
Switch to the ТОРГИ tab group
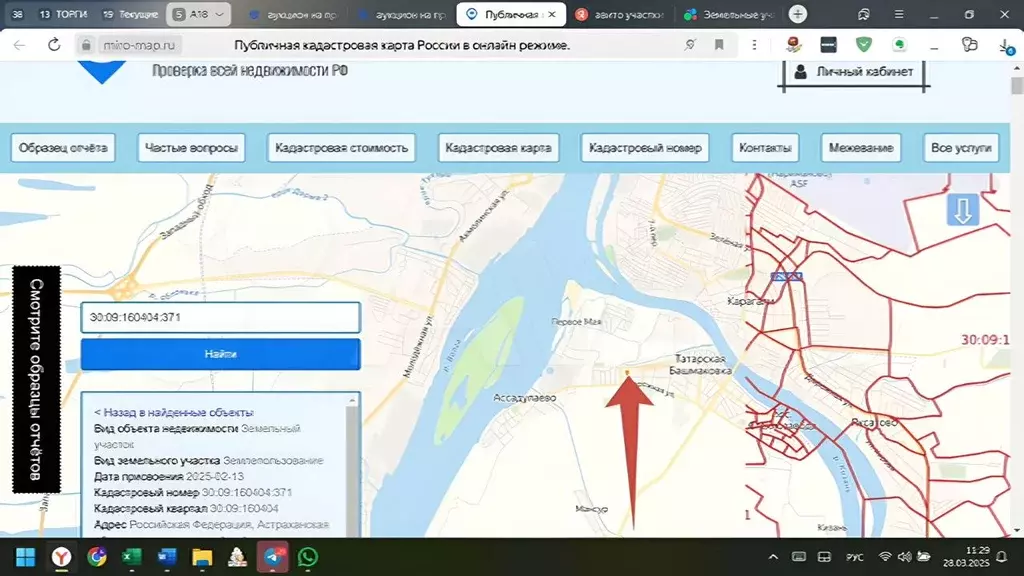click(x=63, y=14)
